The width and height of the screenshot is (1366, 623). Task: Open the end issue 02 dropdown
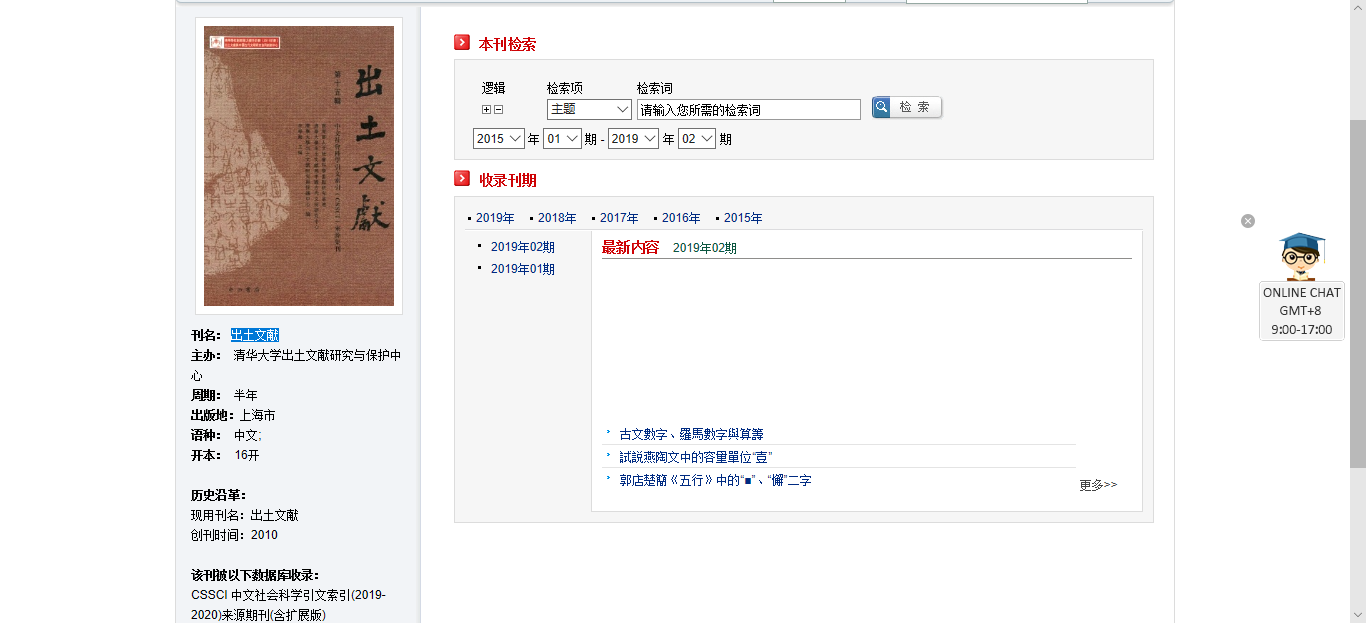697,139
